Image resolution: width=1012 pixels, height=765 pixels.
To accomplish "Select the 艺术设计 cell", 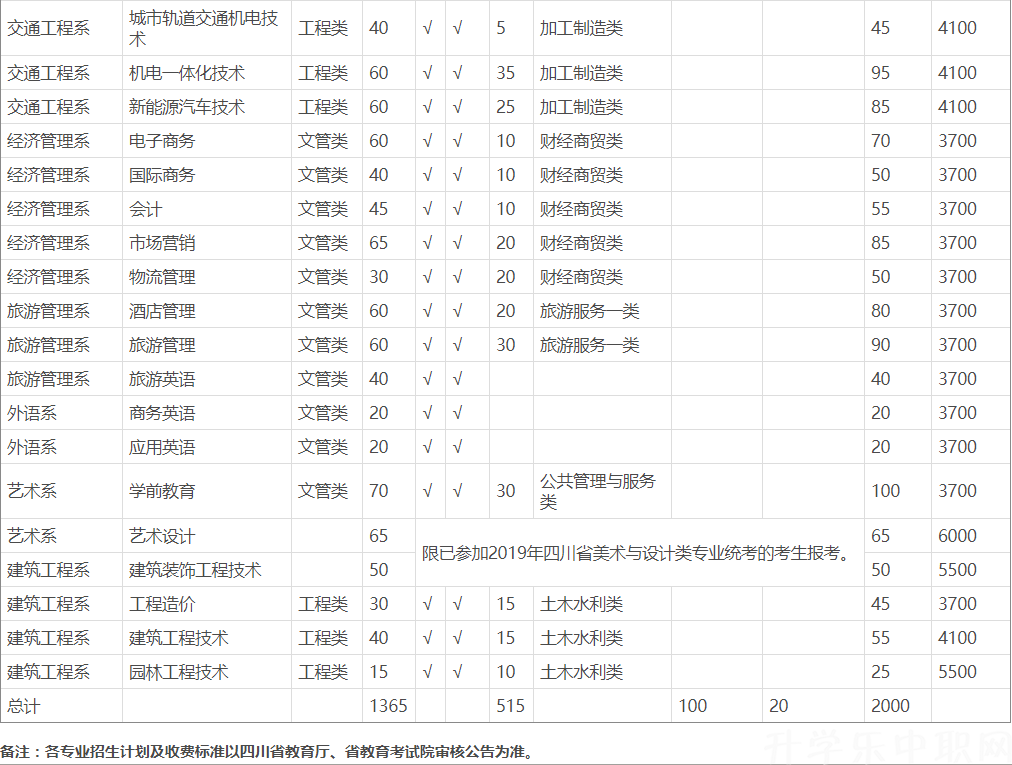I will tap(207, 536).
